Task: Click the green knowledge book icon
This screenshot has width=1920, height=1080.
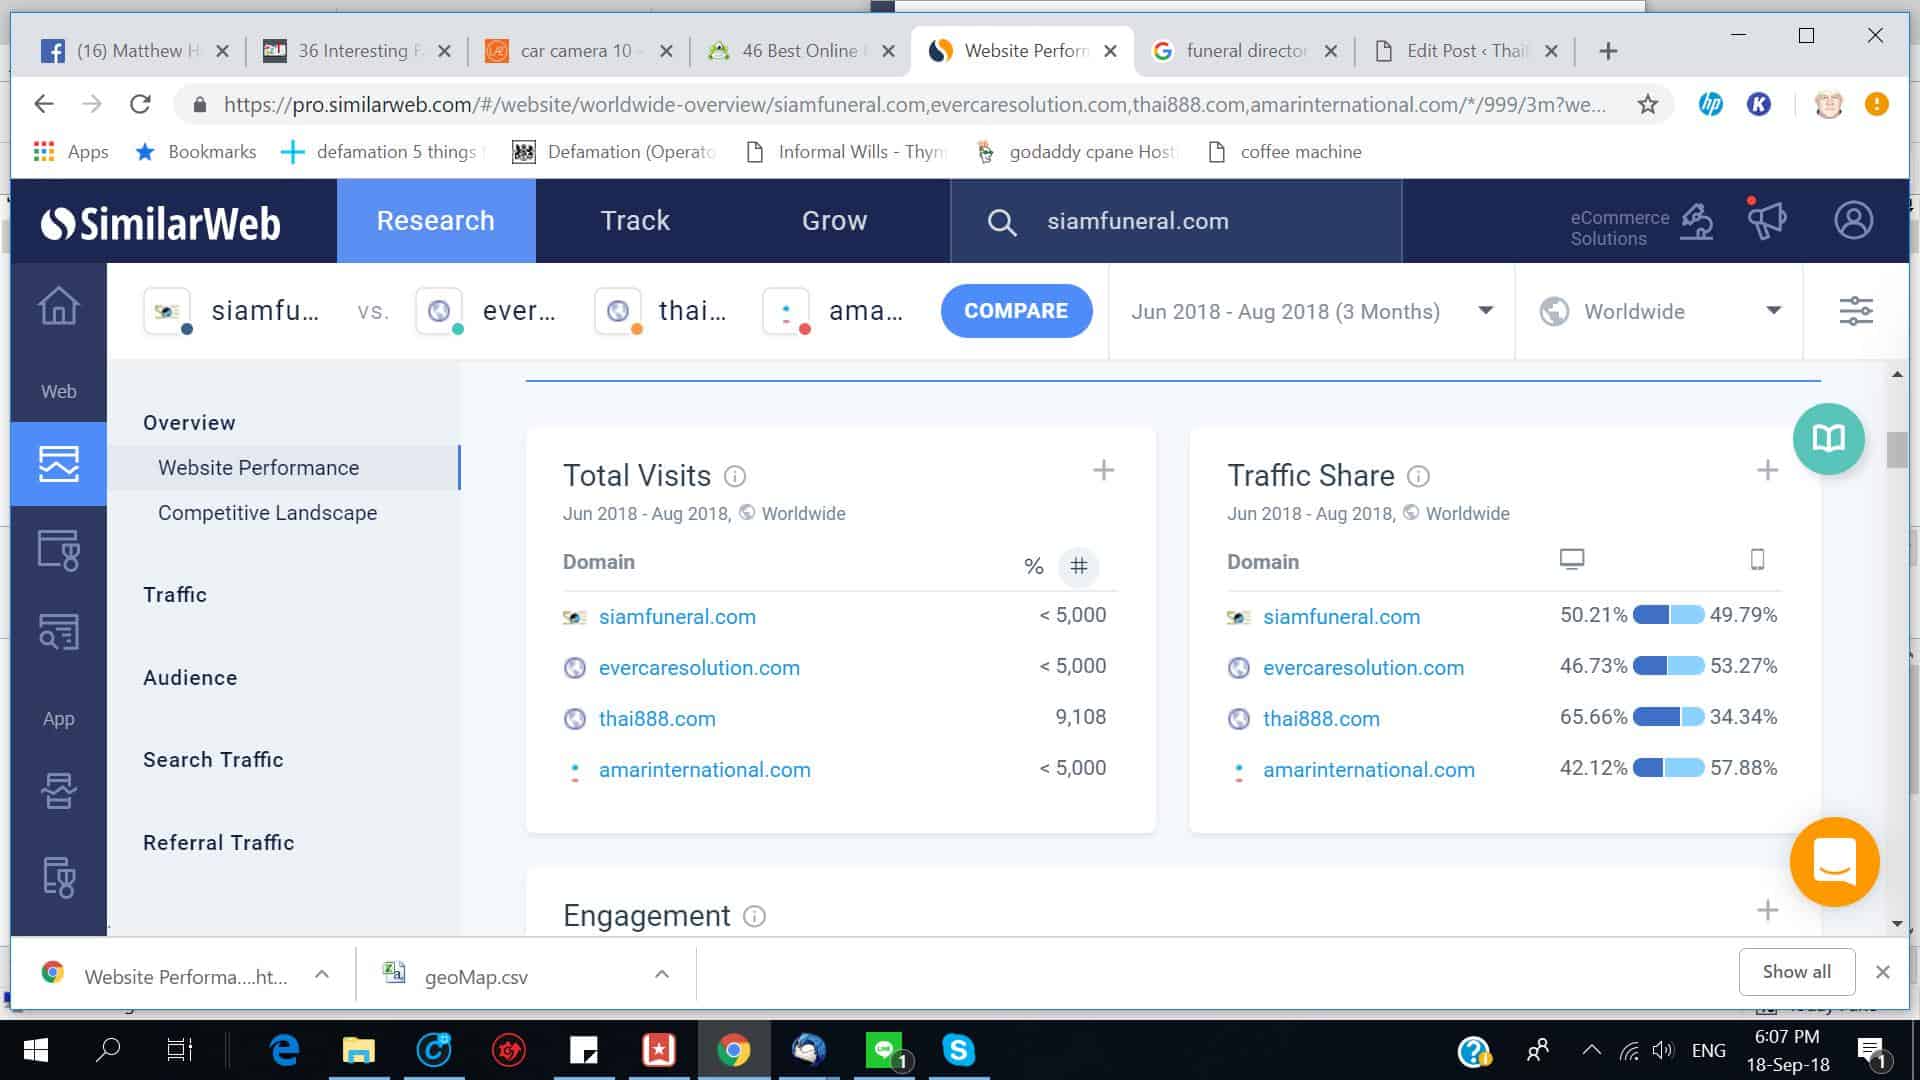Action: click(x=1828, y=439)
